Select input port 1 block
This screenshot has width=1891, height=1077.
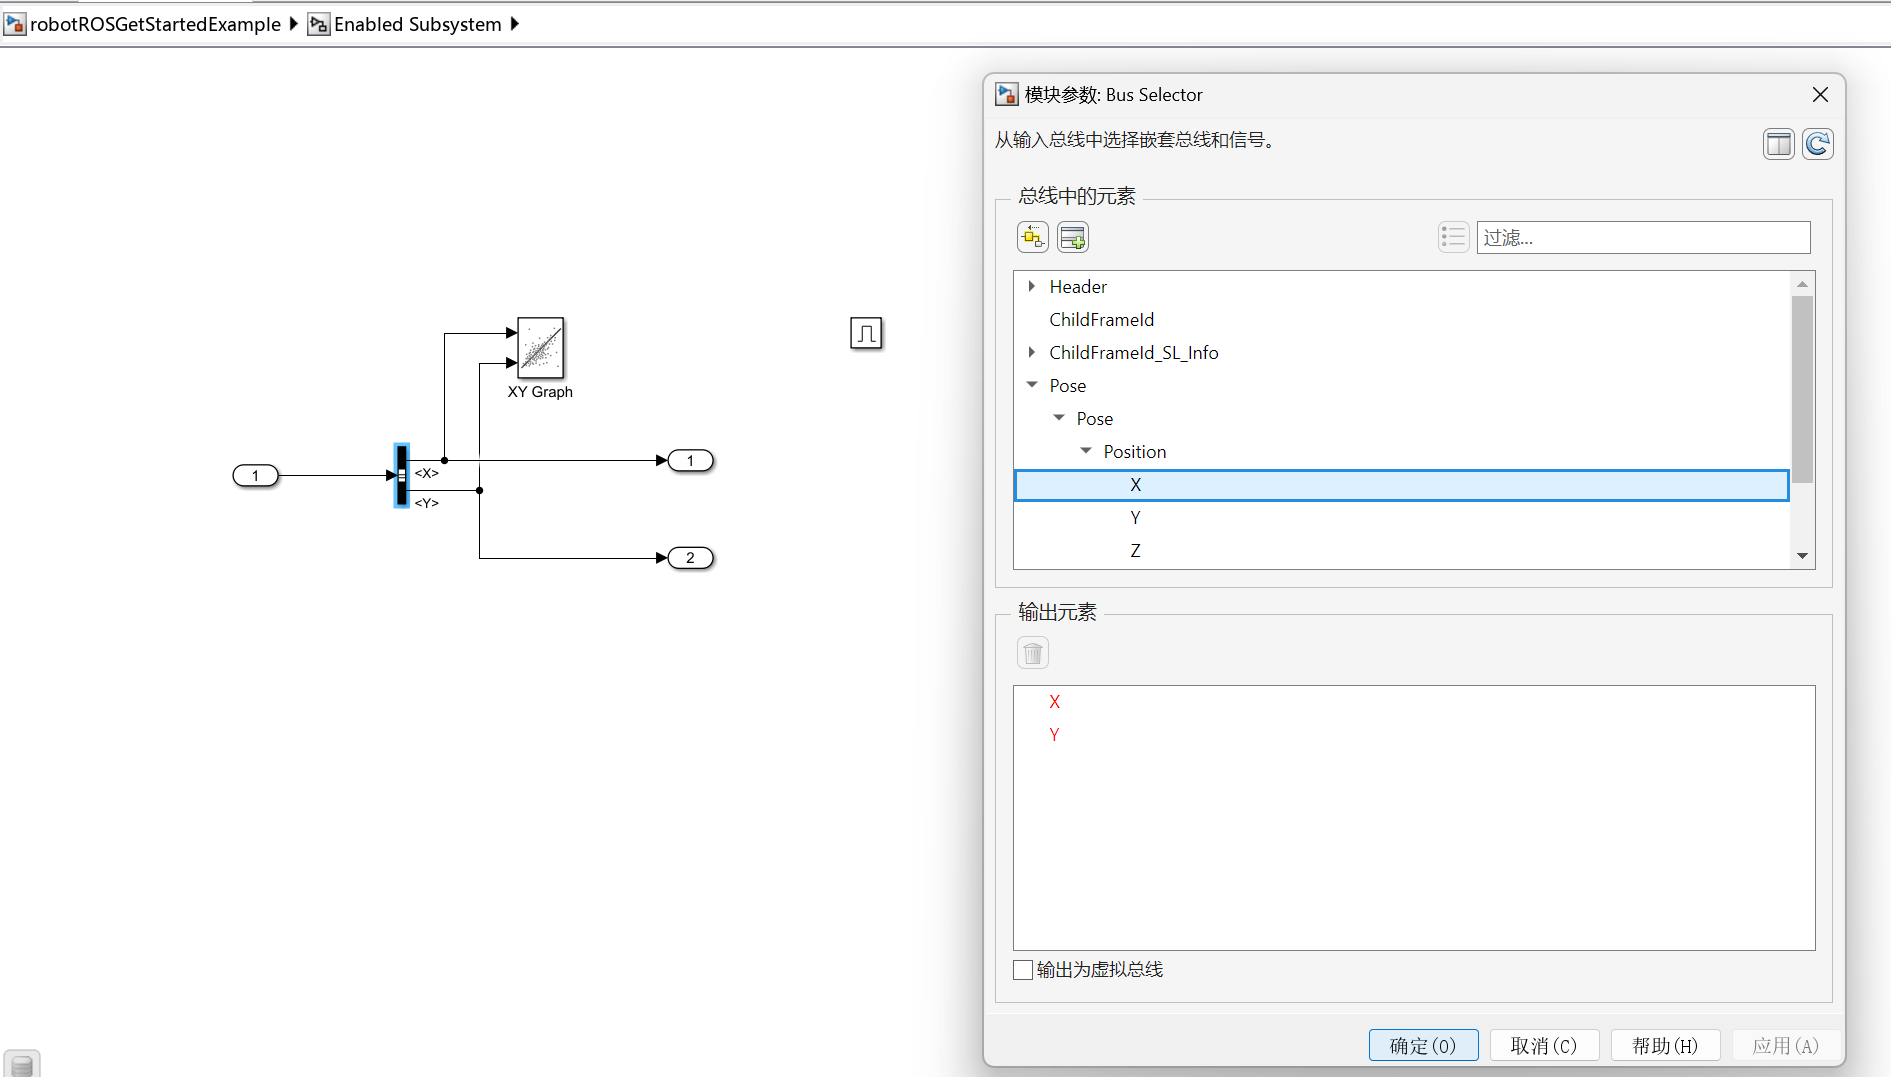tap(256, 475)
